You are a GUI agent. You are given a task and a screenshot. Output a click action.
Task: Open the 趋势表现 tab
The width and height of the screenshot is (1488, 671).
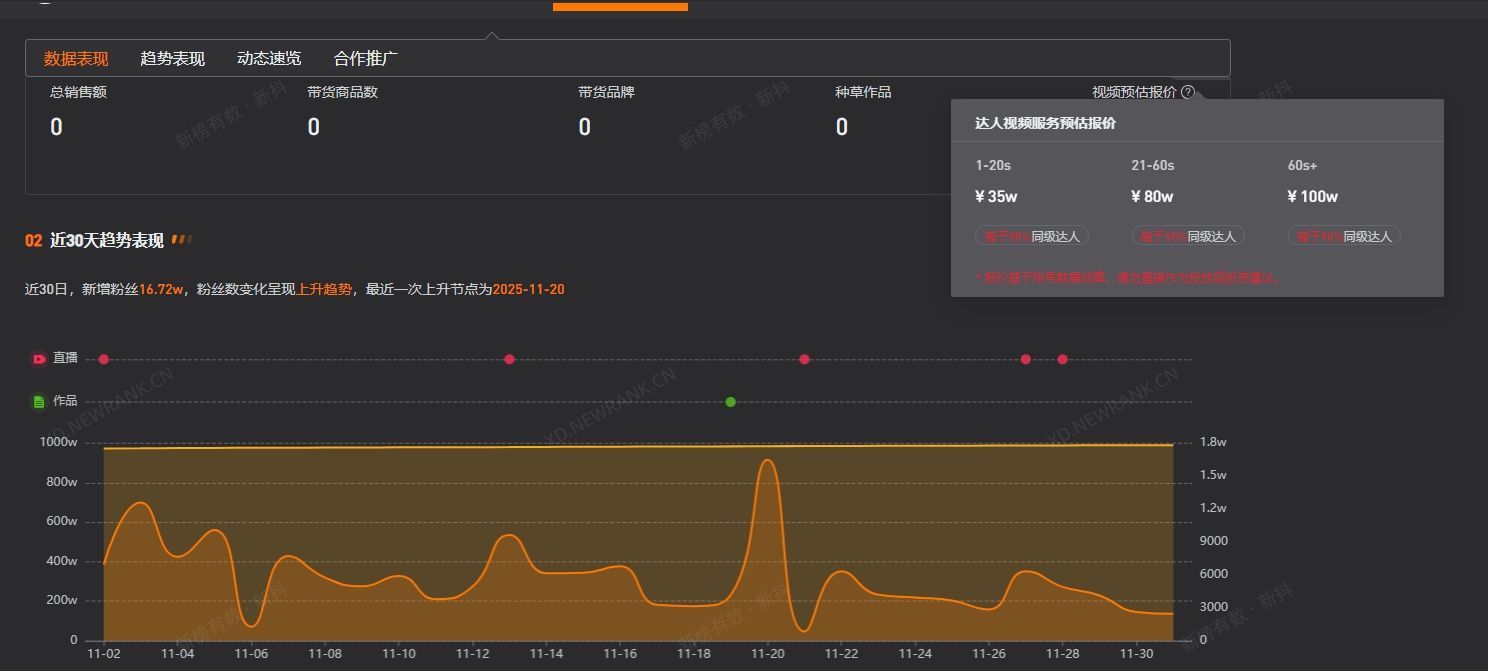point(172,59)
